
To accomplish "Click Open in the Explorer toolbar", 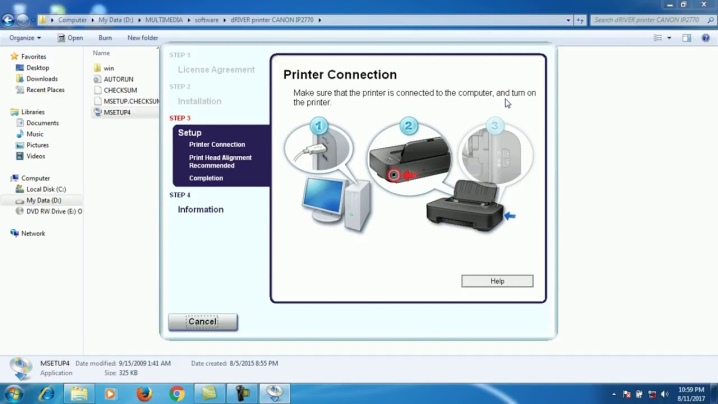I will point(71,38).
